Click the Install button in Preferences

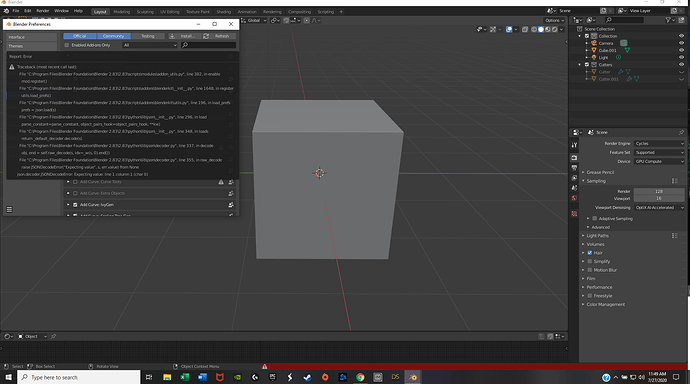click(184, 36)
